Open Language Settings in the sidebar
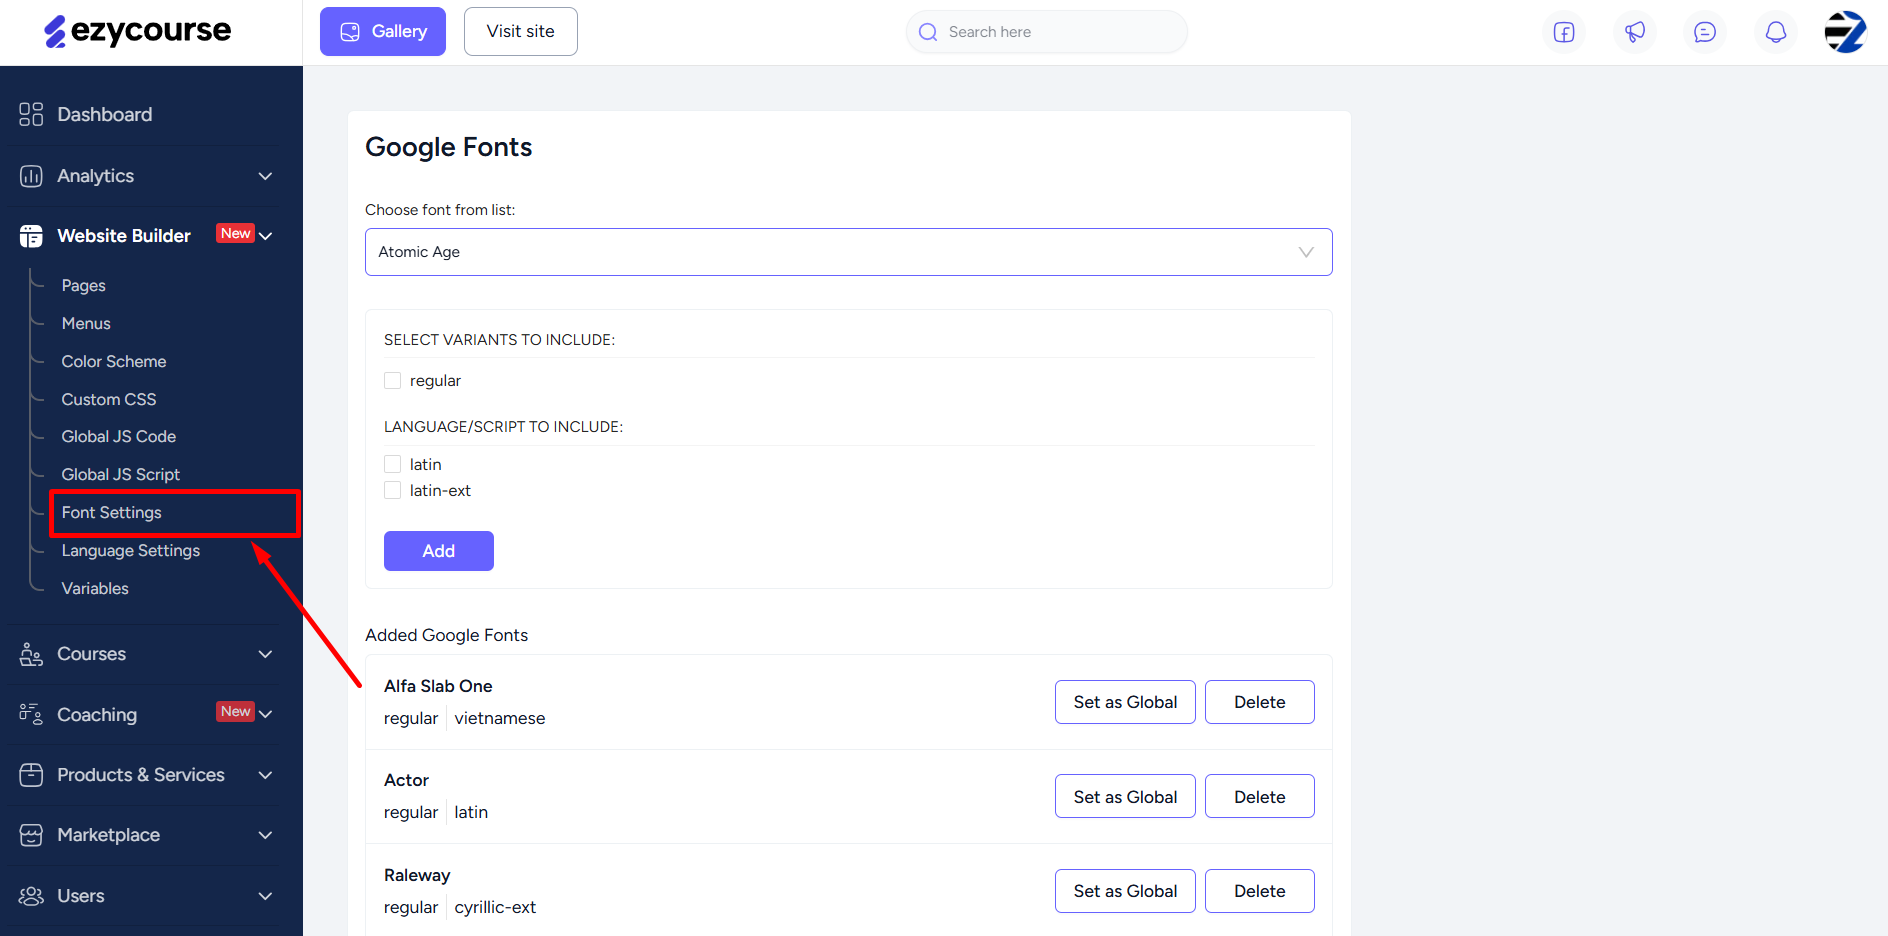The width and height of the screenshot is (1888, 936). coord(131,551)
